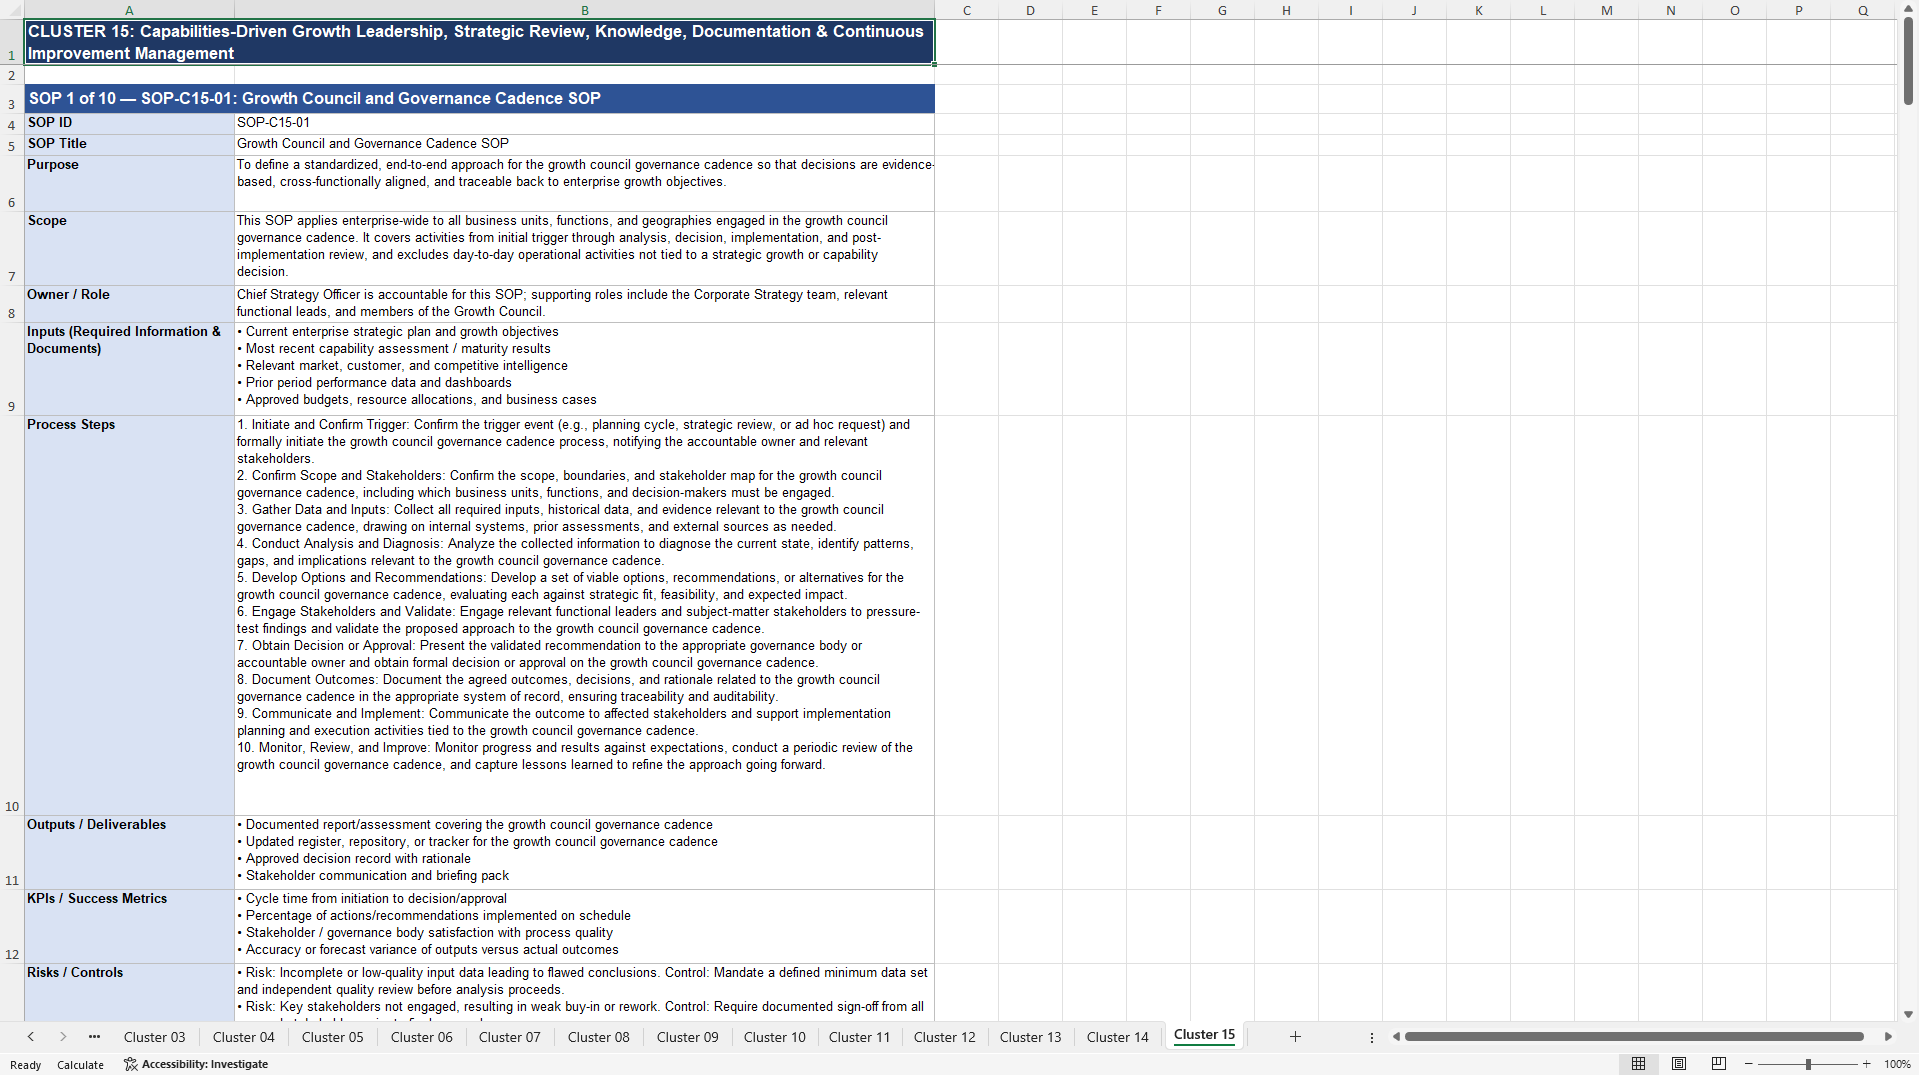
Task: Open Cluster 10 sheet tab
Action: point(774,1037)
